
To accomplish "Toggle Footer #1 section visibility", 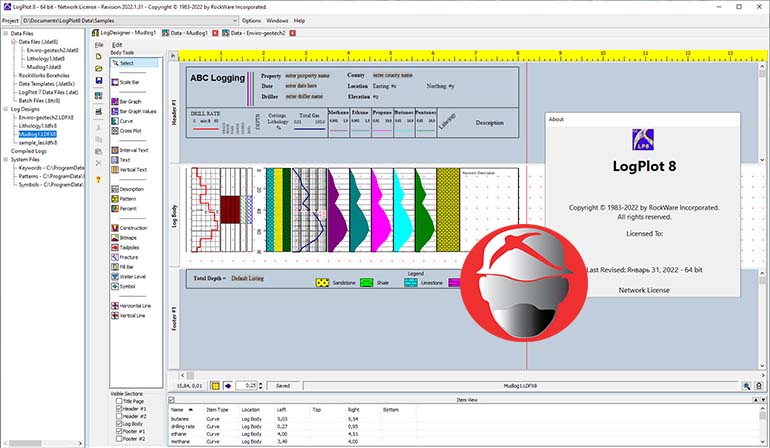I will (x=119, y=431).
